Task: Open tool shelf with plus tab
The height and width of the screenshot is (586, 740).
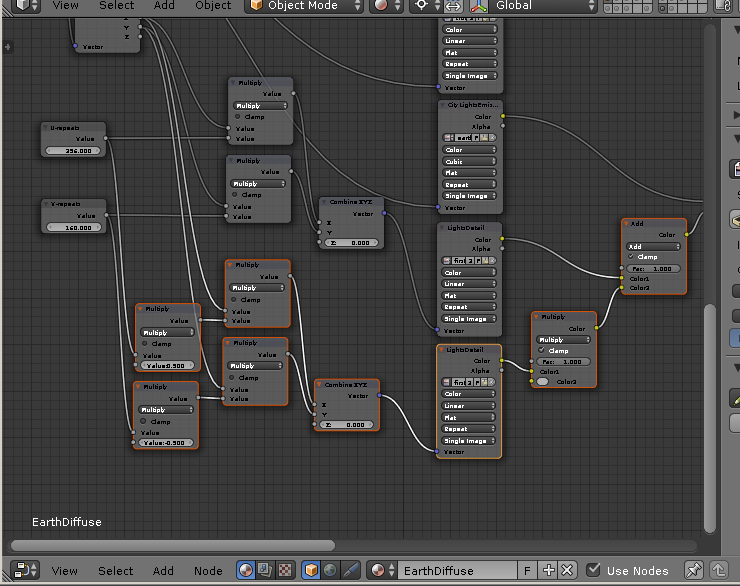Action: (x=7, y=47)
